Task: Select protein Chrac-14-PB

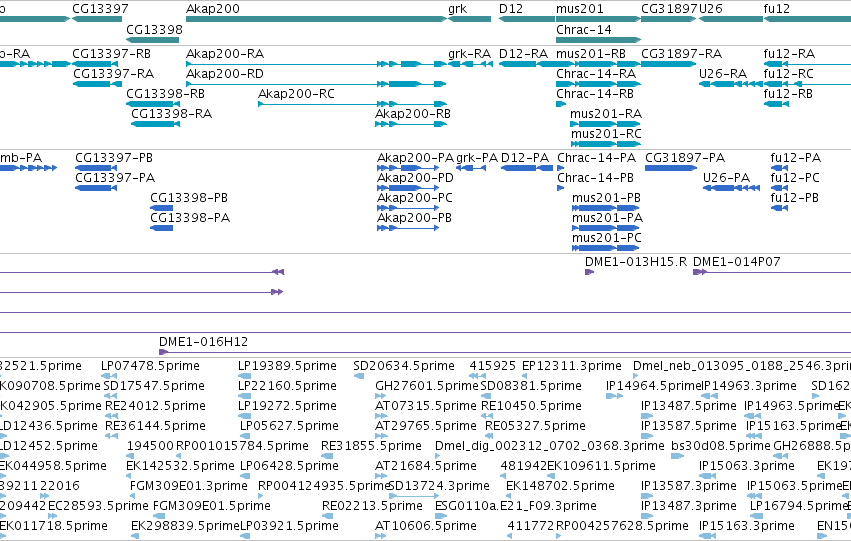Action: [x=561, y=188]
